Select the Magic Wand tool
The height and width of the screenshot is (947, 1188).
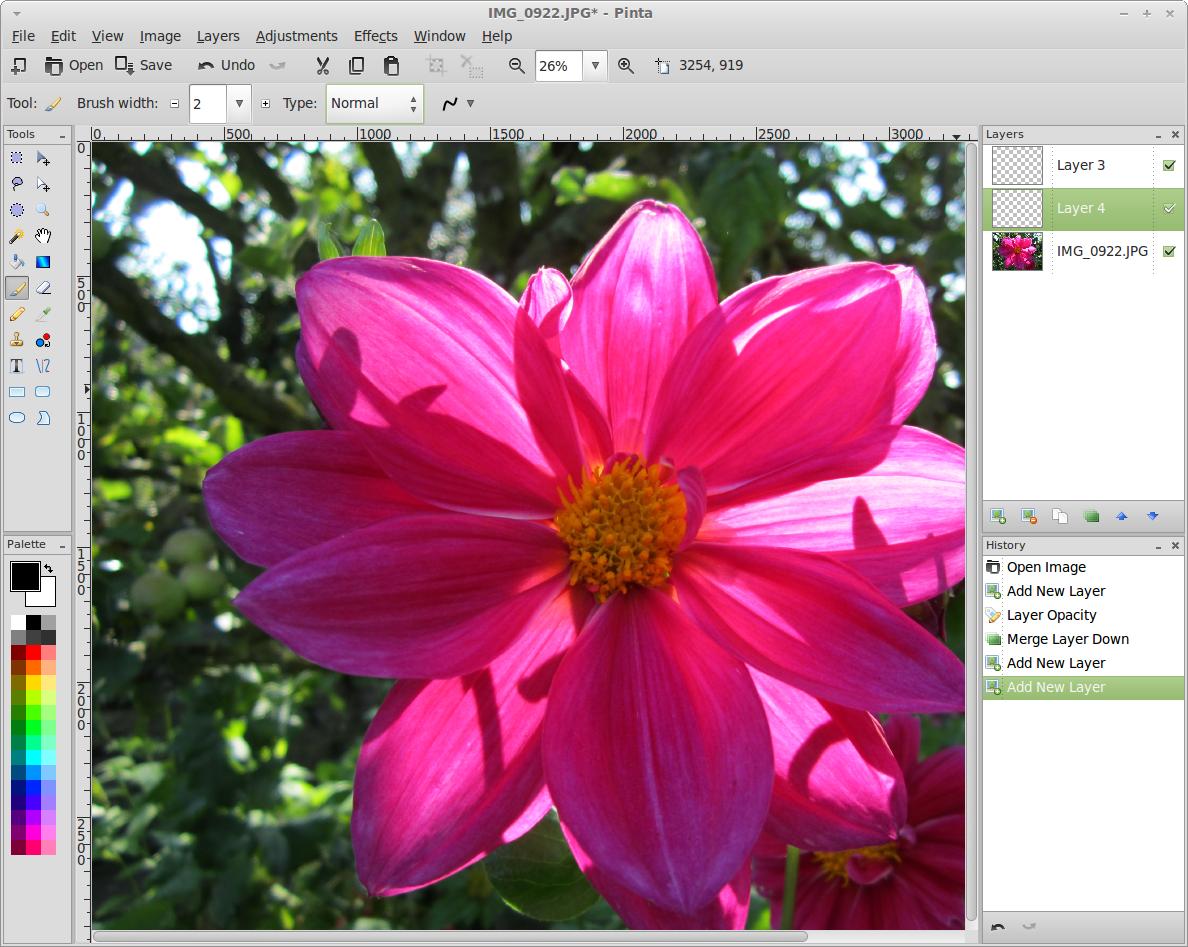click(x=17, y=236)
